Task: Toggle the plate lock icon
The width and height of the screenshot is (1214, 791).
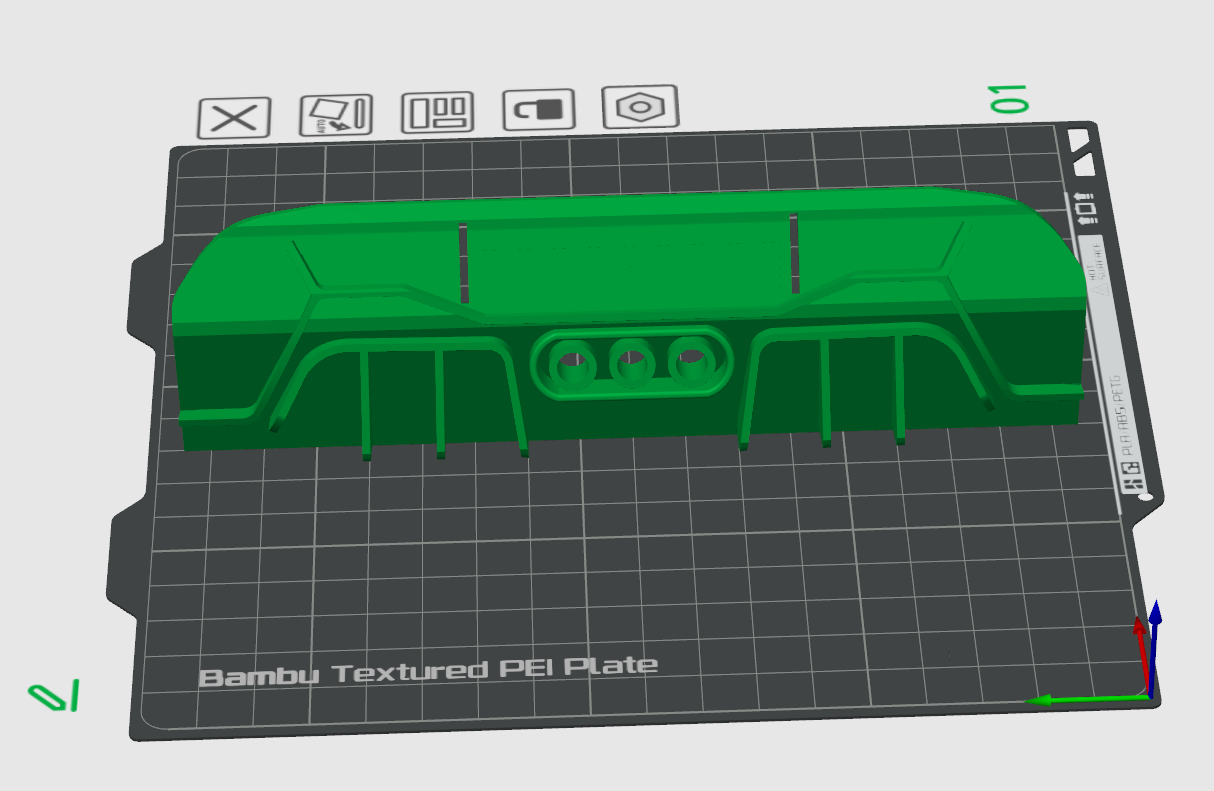Action: [x=540, y=109]
